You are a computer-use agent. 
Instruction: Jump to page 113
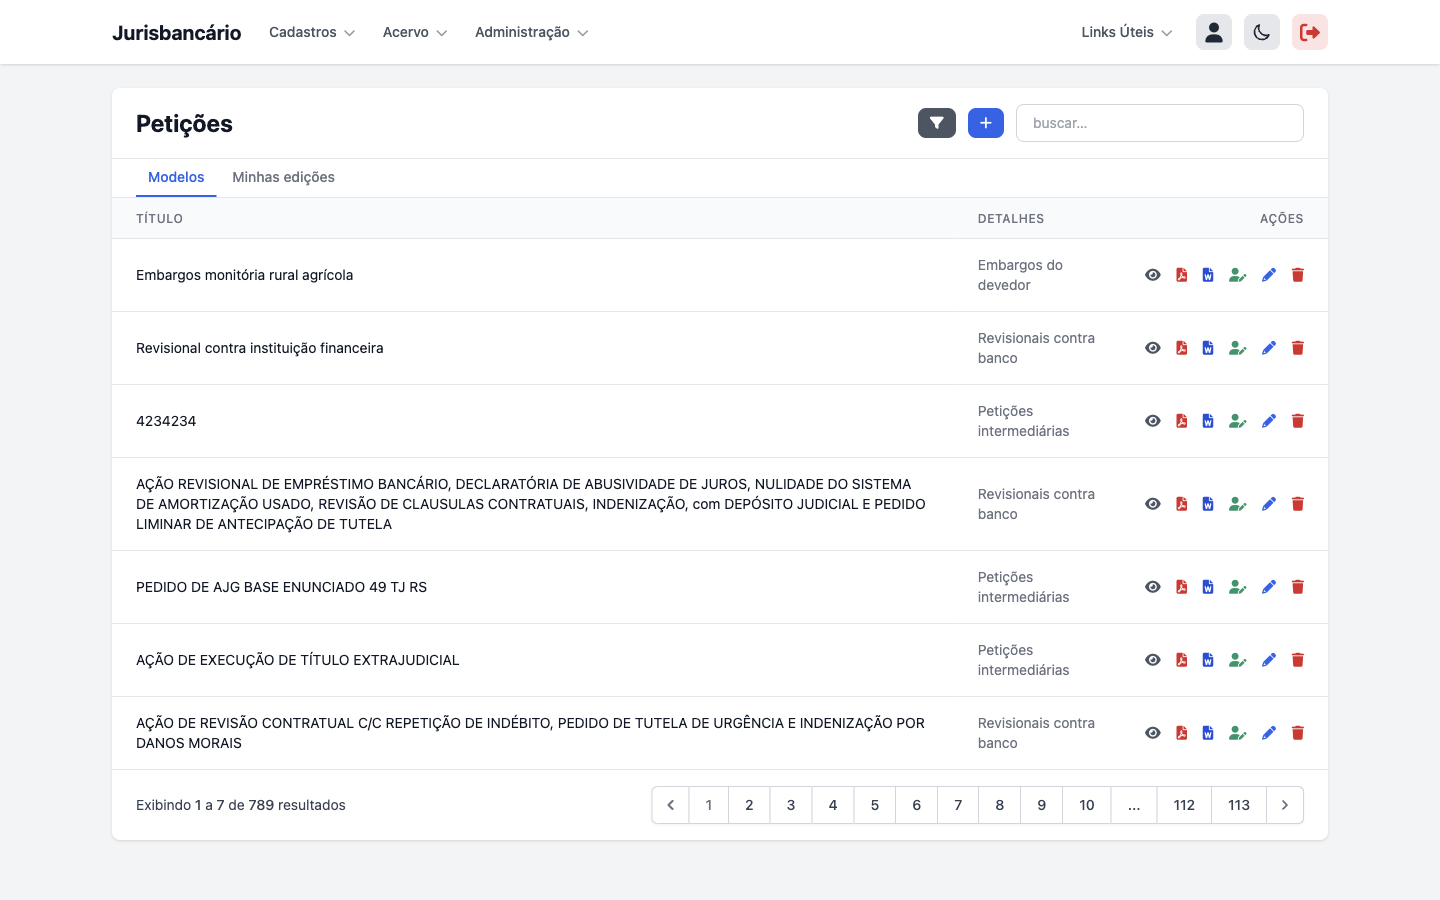pyautogui.click(x=1239, y=805)
